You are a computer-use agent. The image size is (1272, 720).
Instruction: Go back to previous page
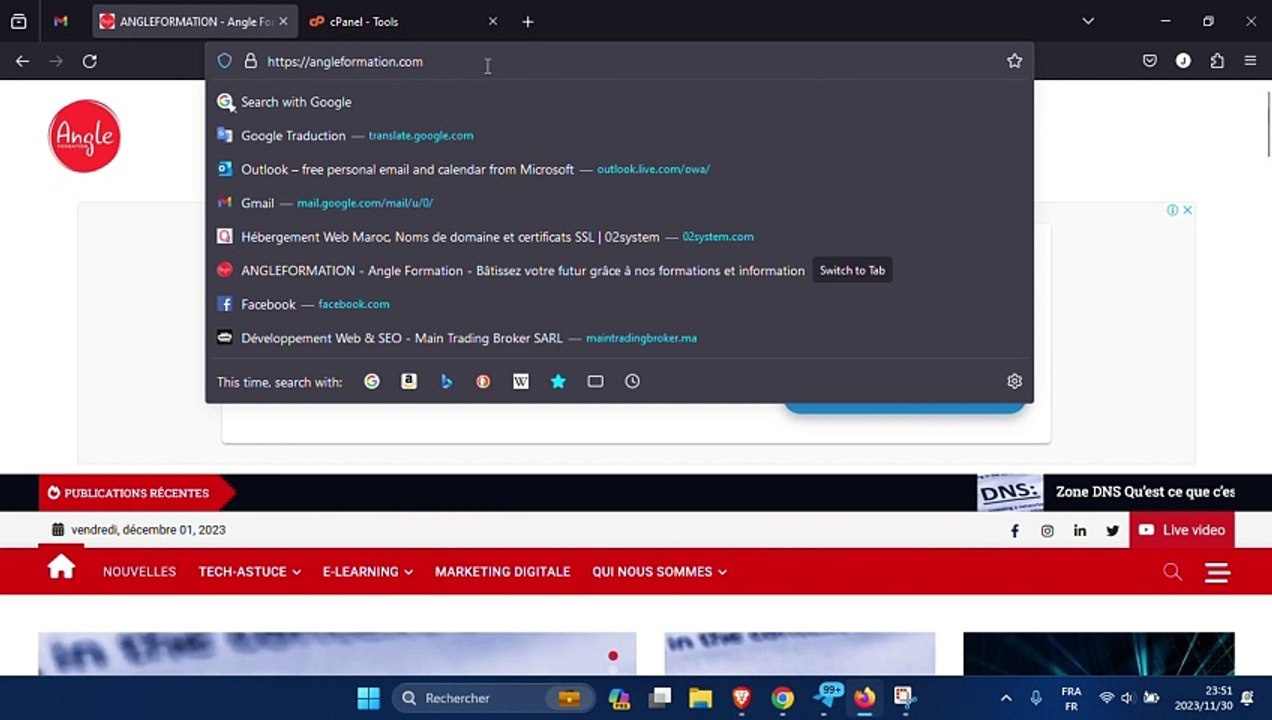coord(22,61)
